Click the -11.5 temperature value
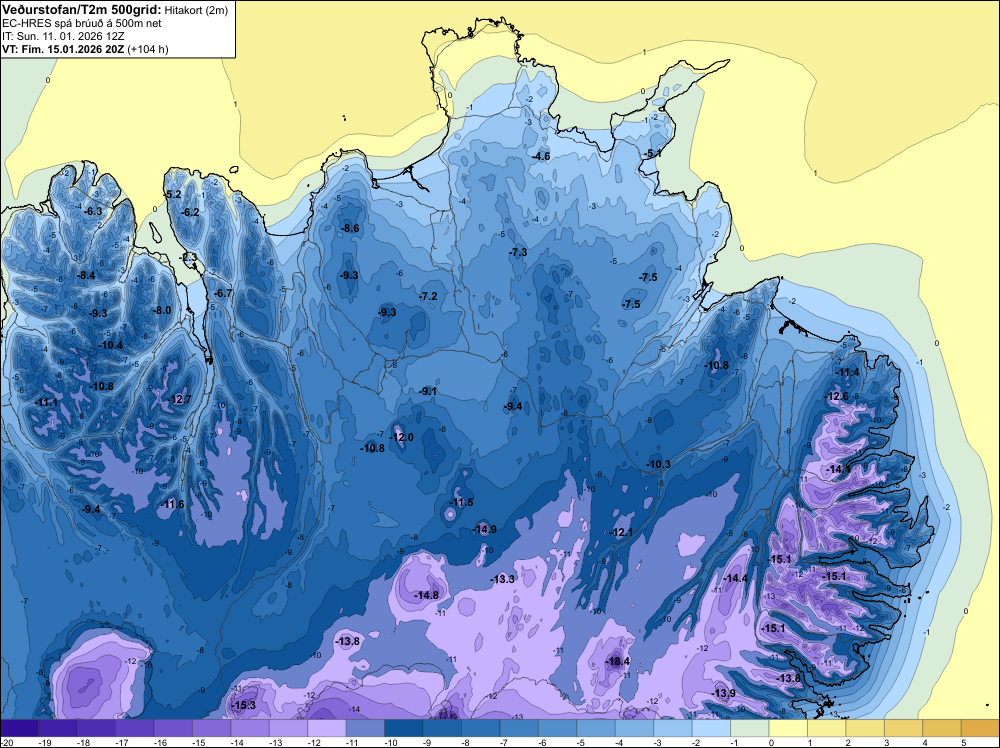Viewport: 1000px width, 748px height. (x=461, y=502)
